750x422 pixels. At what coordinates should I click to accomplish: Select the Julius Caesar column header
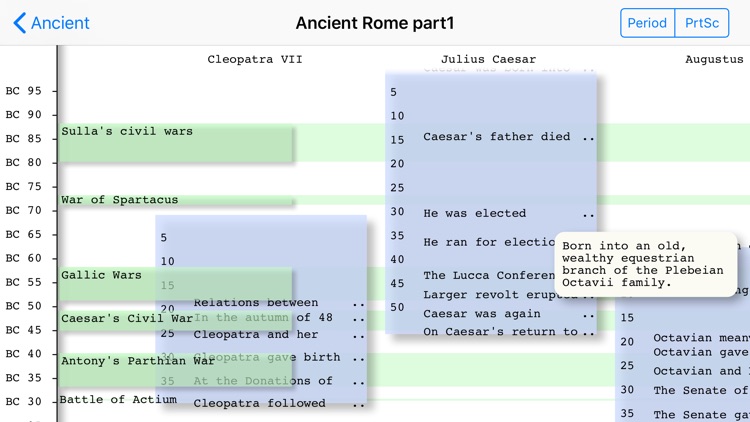click(x=488, y=59)
